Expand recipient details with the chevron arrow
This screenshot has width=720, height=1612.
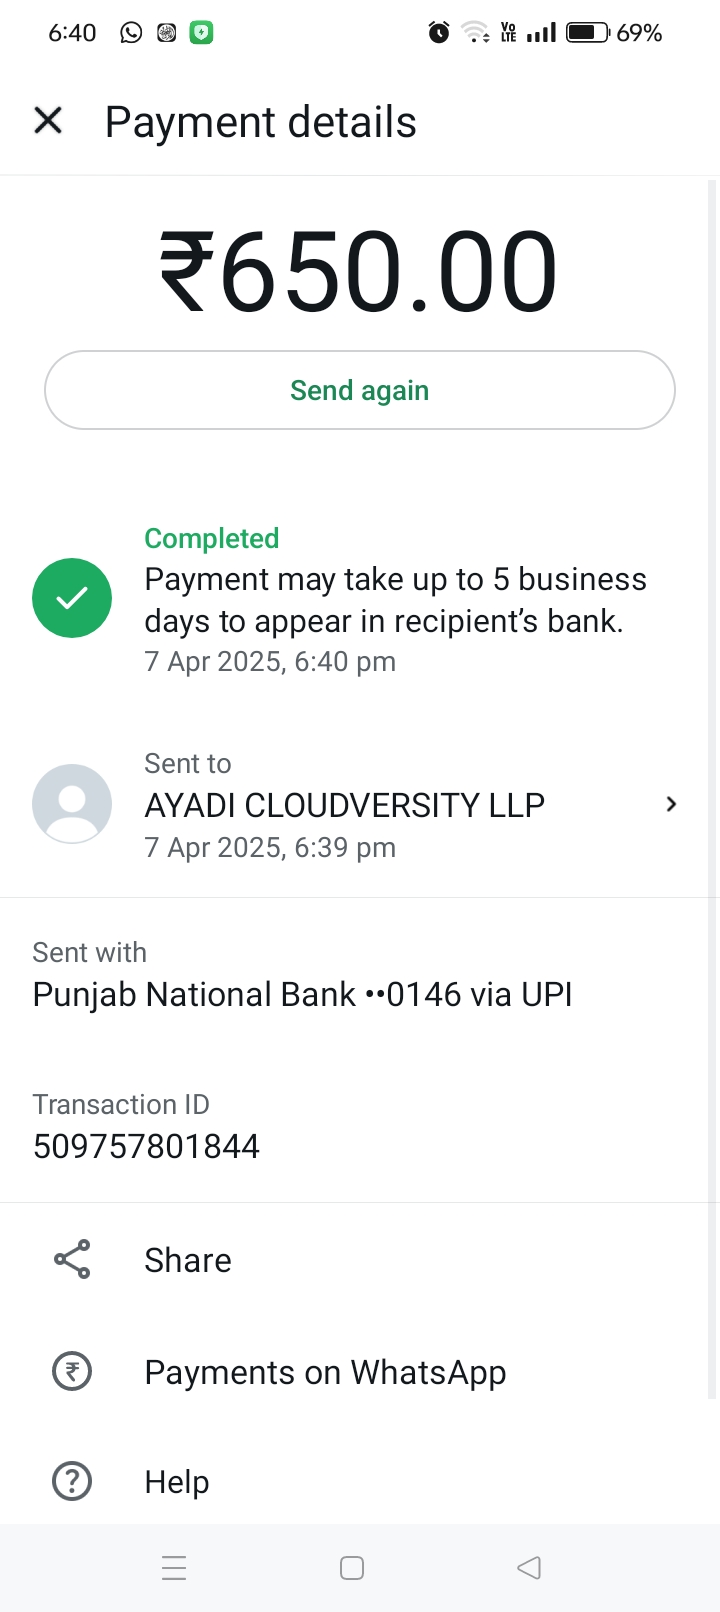tap(671, 804)
